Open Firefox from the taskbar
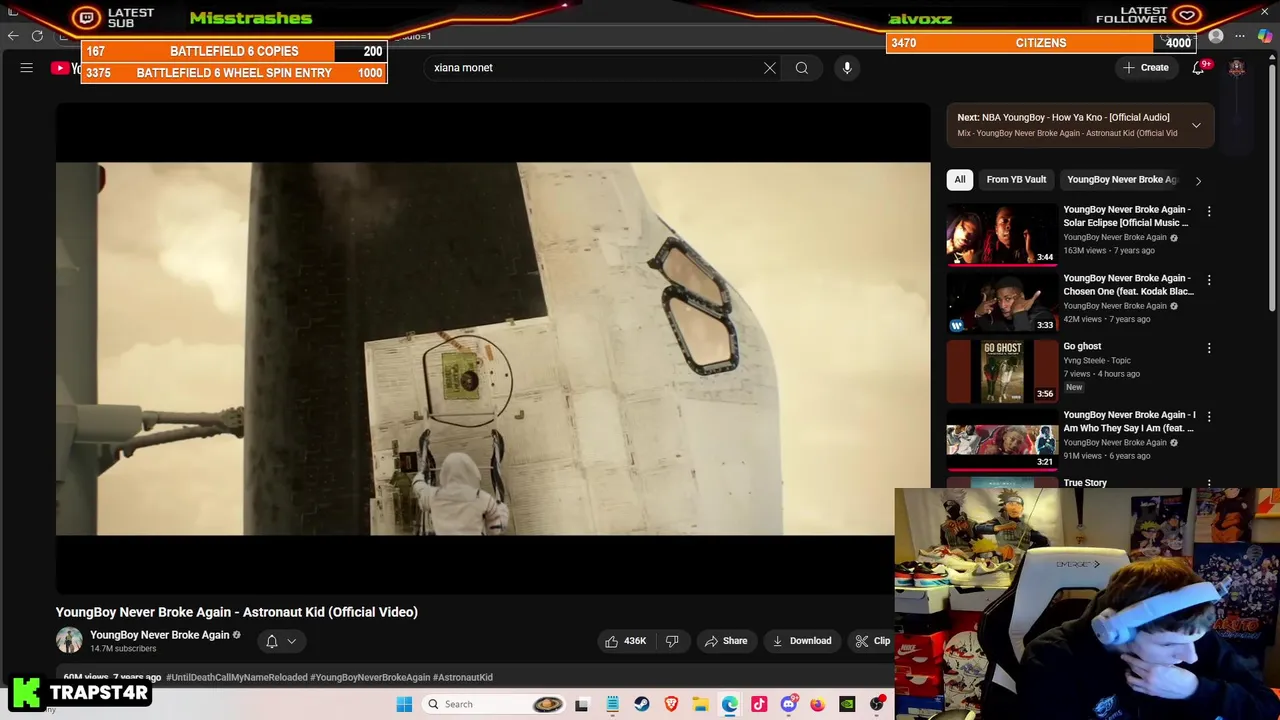 pos(818,704)
